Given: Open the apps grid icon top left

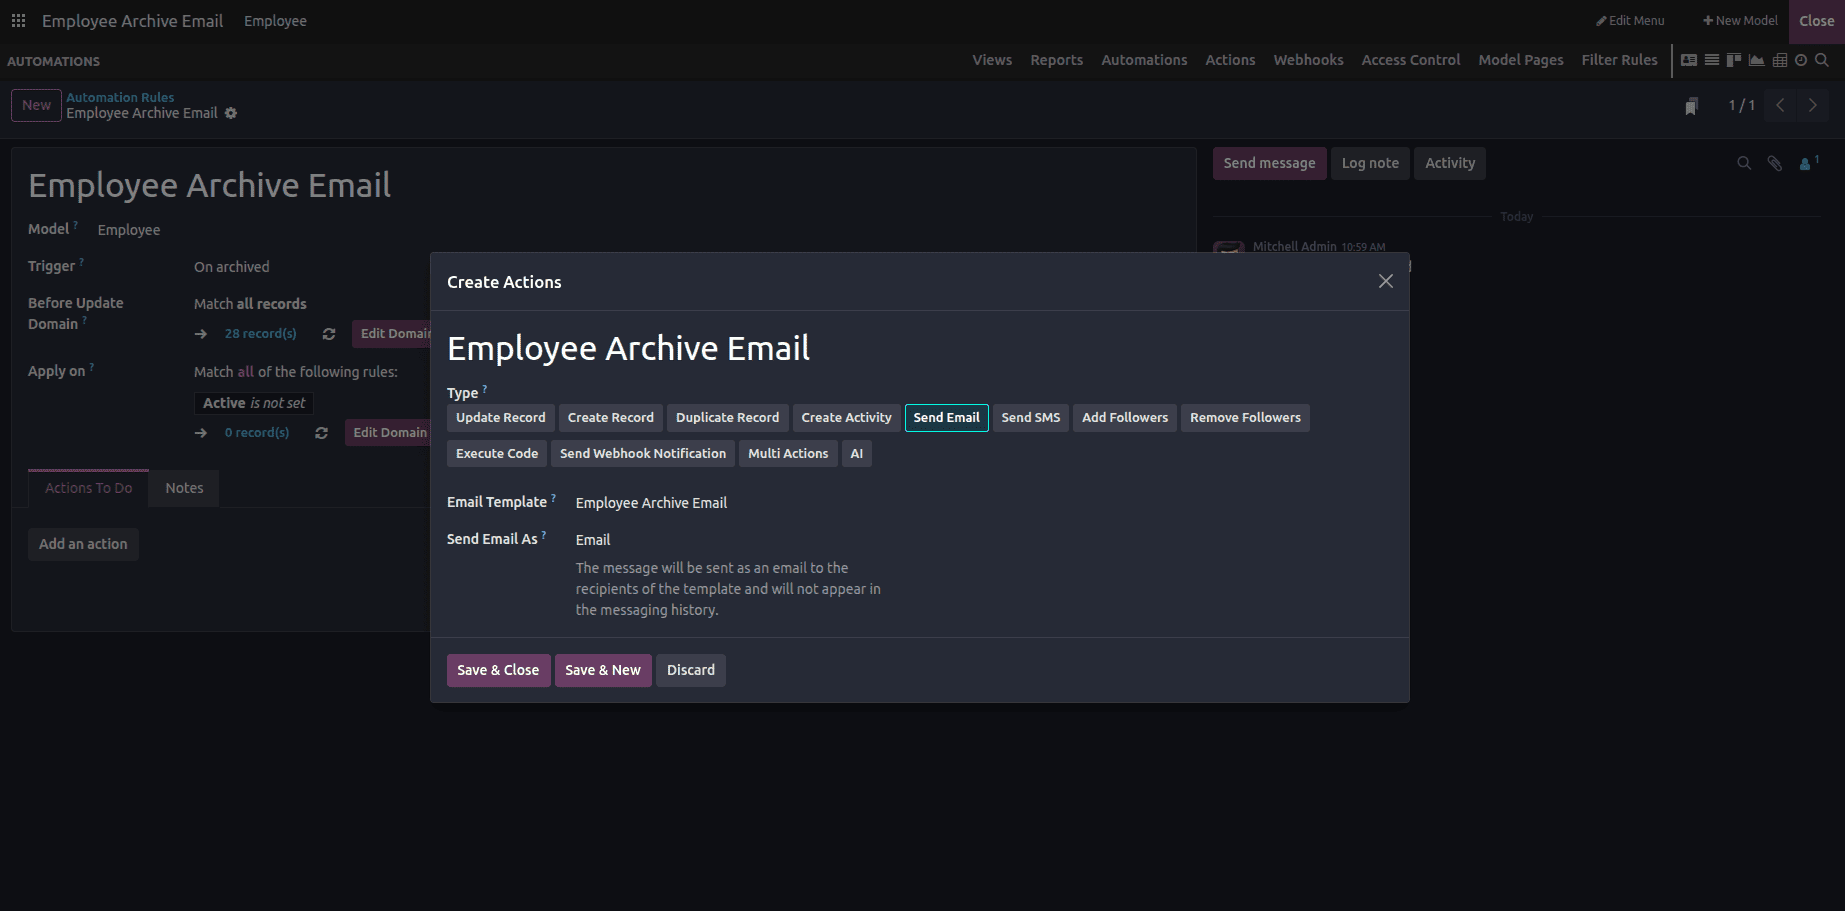Looking at the screenshot, I should pos(18,20).
